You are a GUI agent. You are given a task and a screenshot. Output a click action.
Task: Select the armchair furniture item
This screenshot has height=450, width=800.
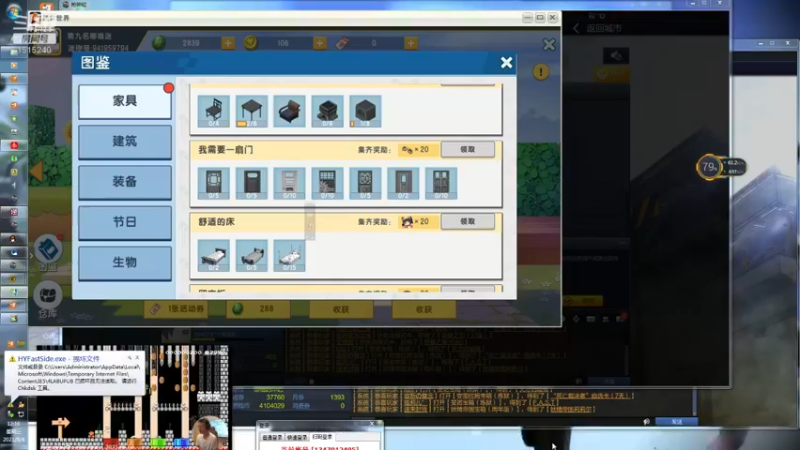tap(289, 111)
